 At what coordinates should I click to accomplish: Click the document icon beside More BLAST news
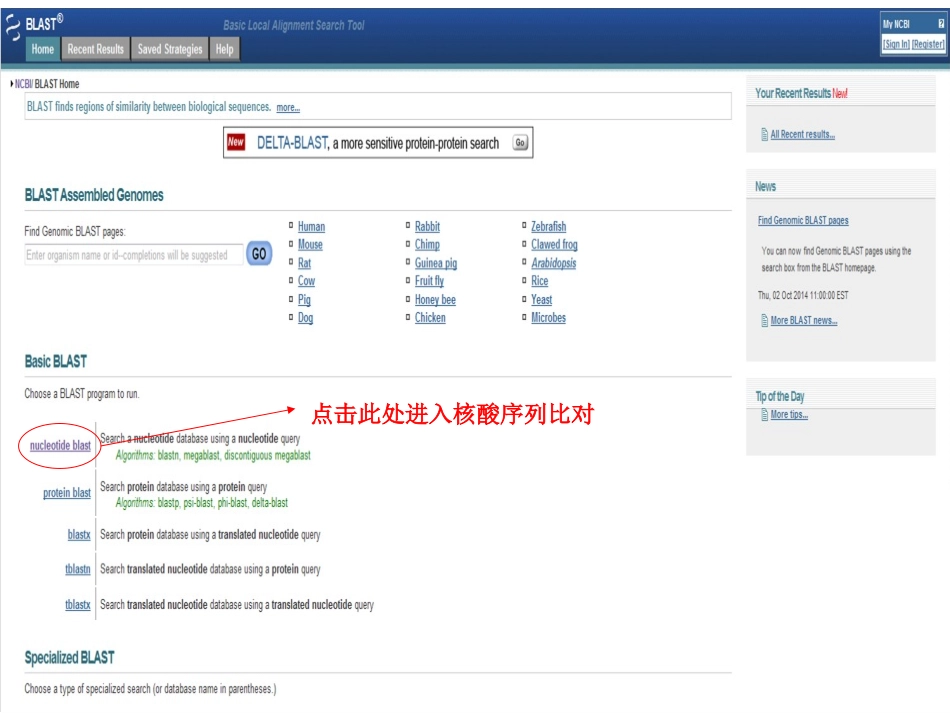765,320
